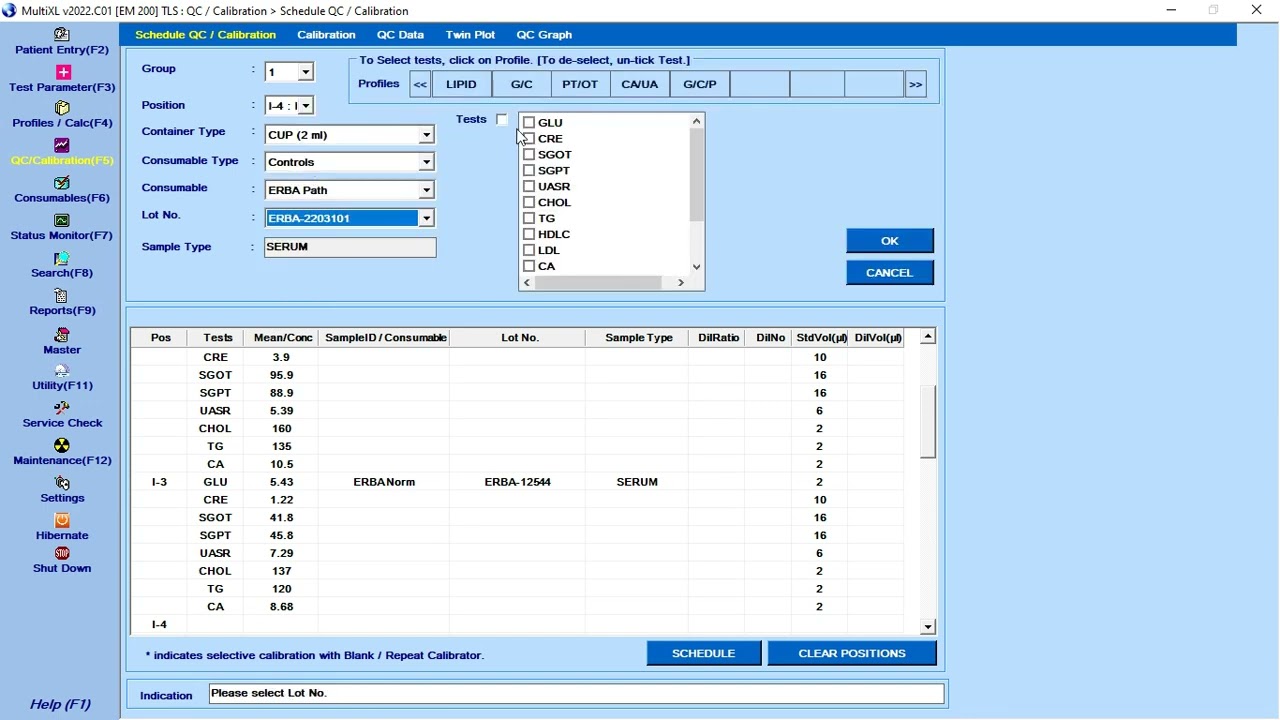The height and width of the screenshot is (720, 1280).
Task: Show previous profiles with << arrow
Action: click(421, 84)
